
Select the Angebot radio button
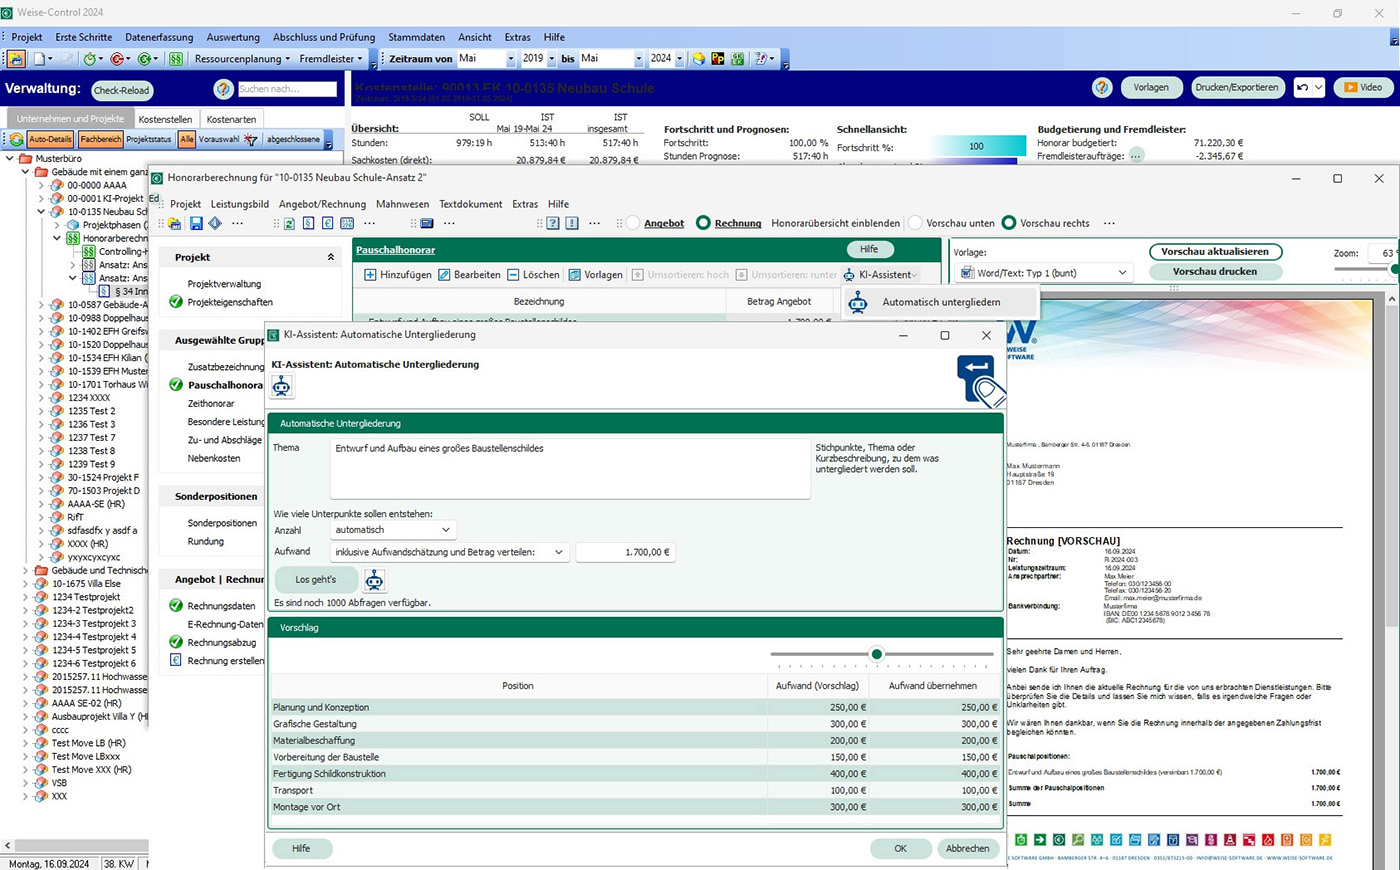click(x=633, y=223)
